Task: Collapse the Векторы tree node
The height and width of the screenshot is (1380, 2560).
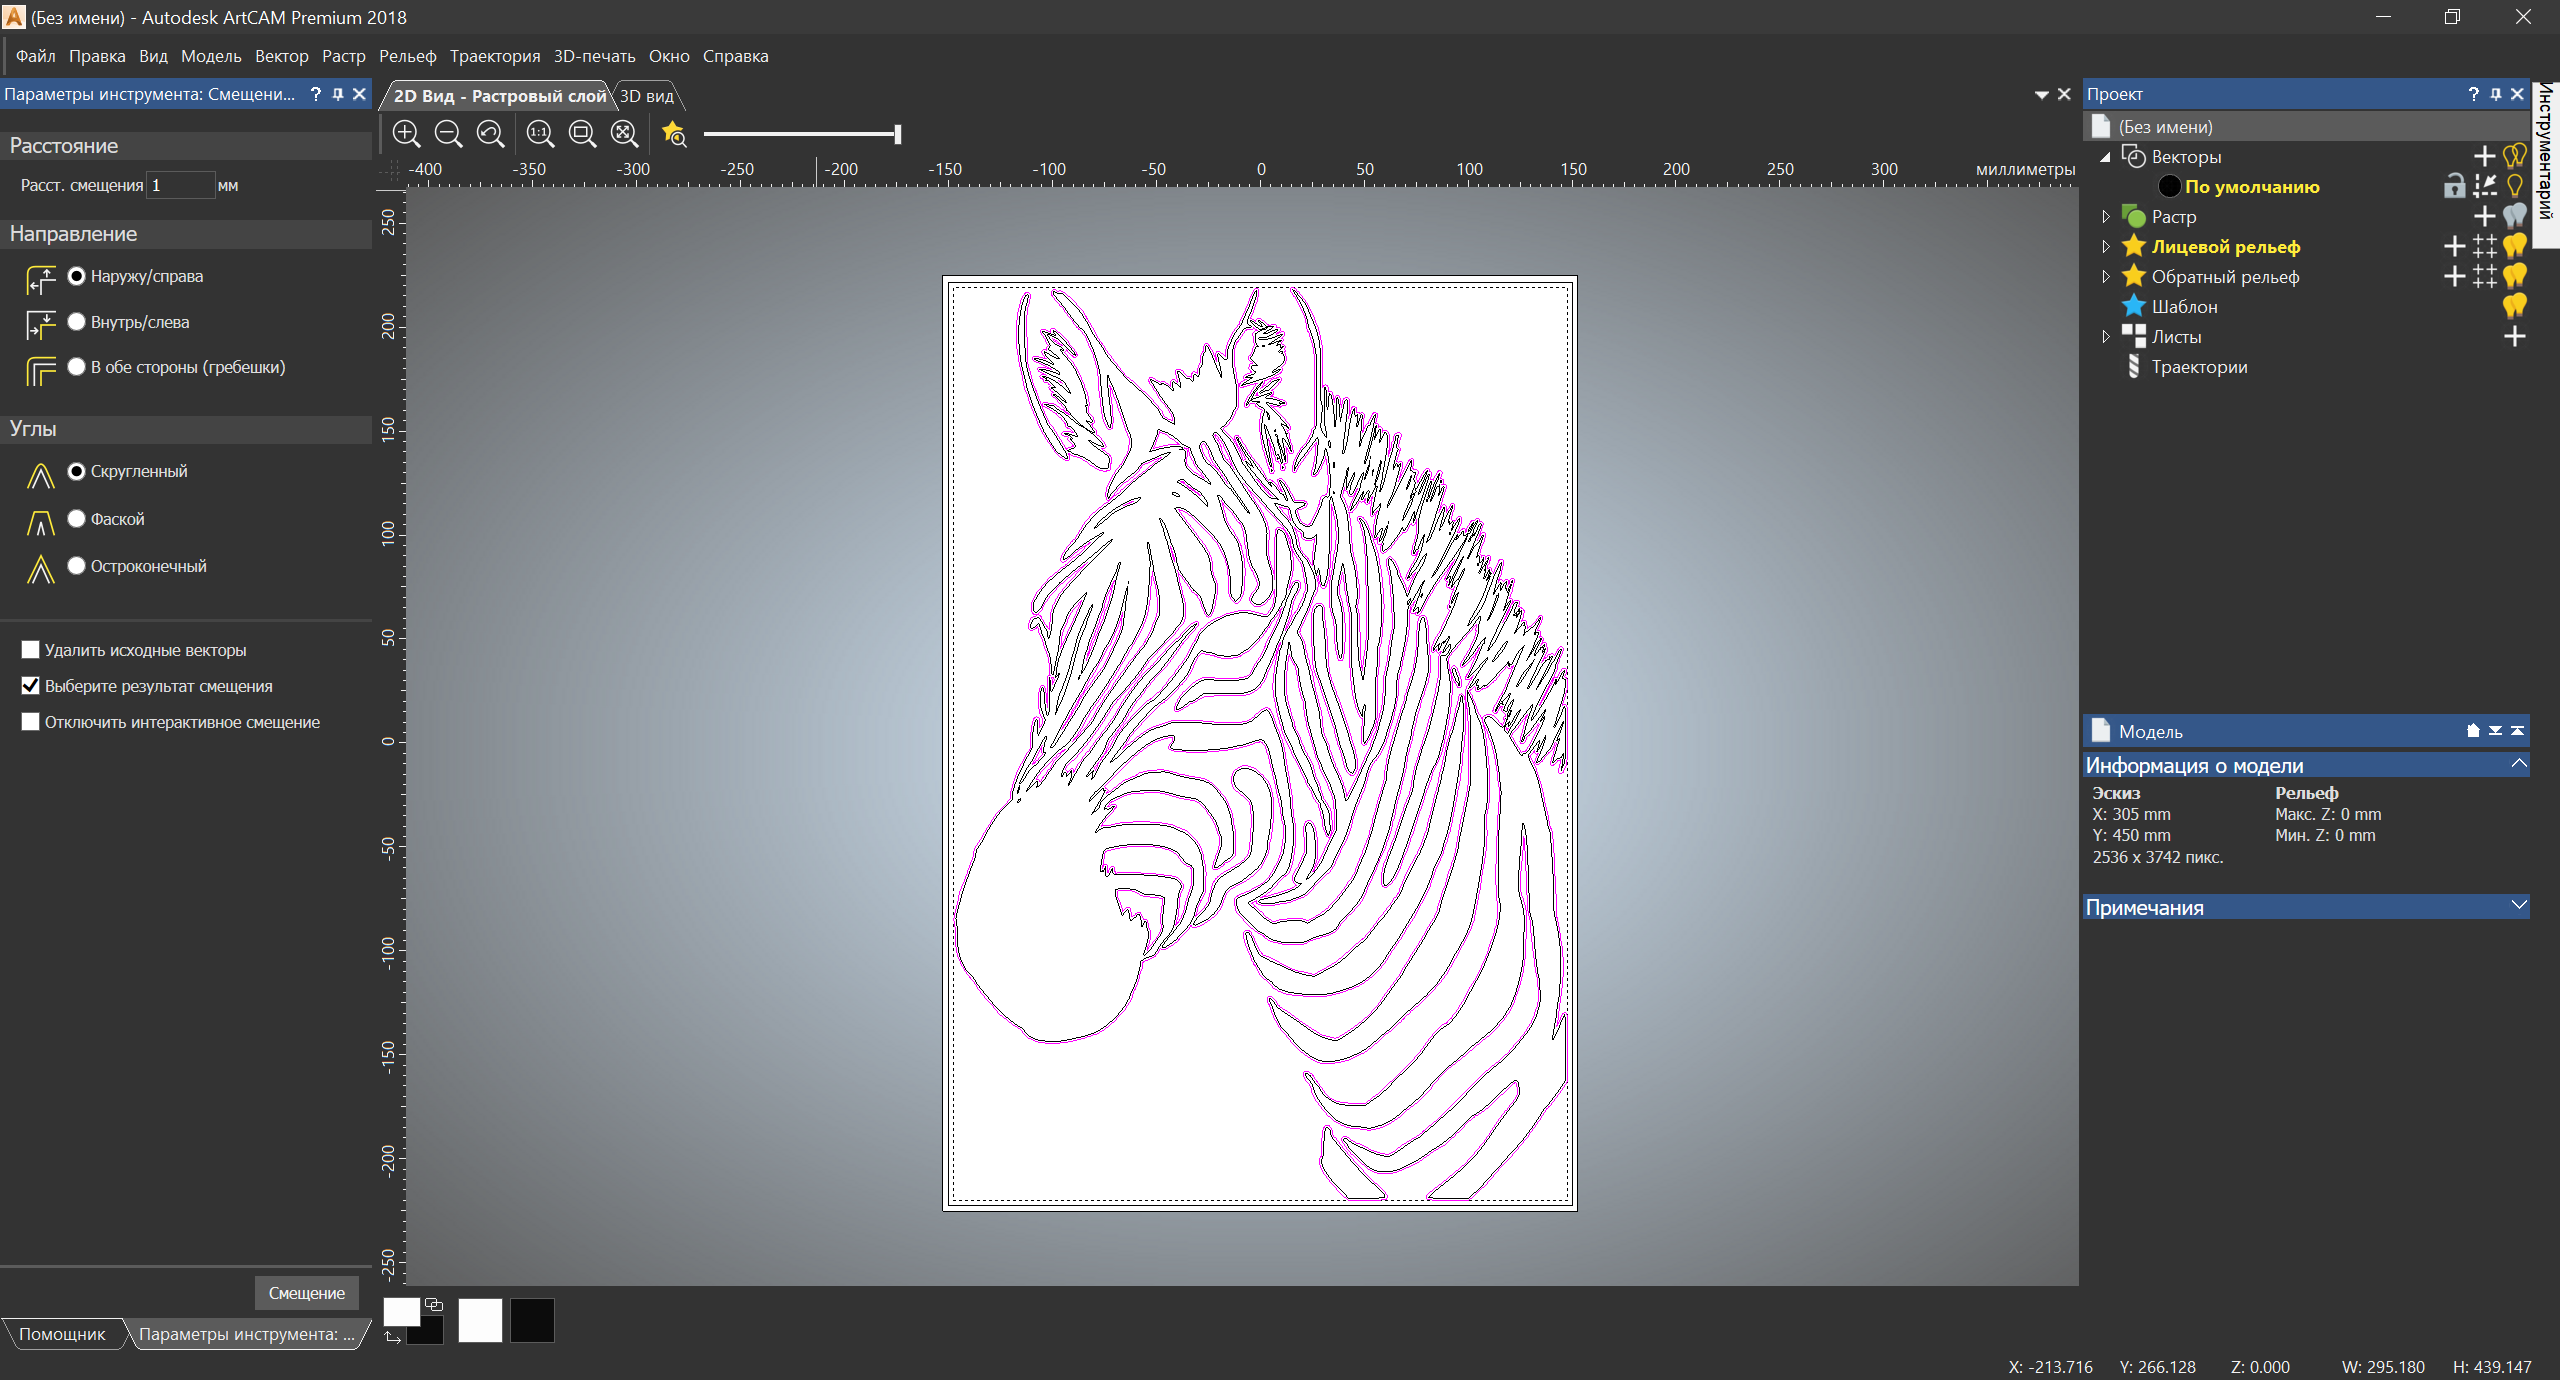Action: click(2106, 157)
